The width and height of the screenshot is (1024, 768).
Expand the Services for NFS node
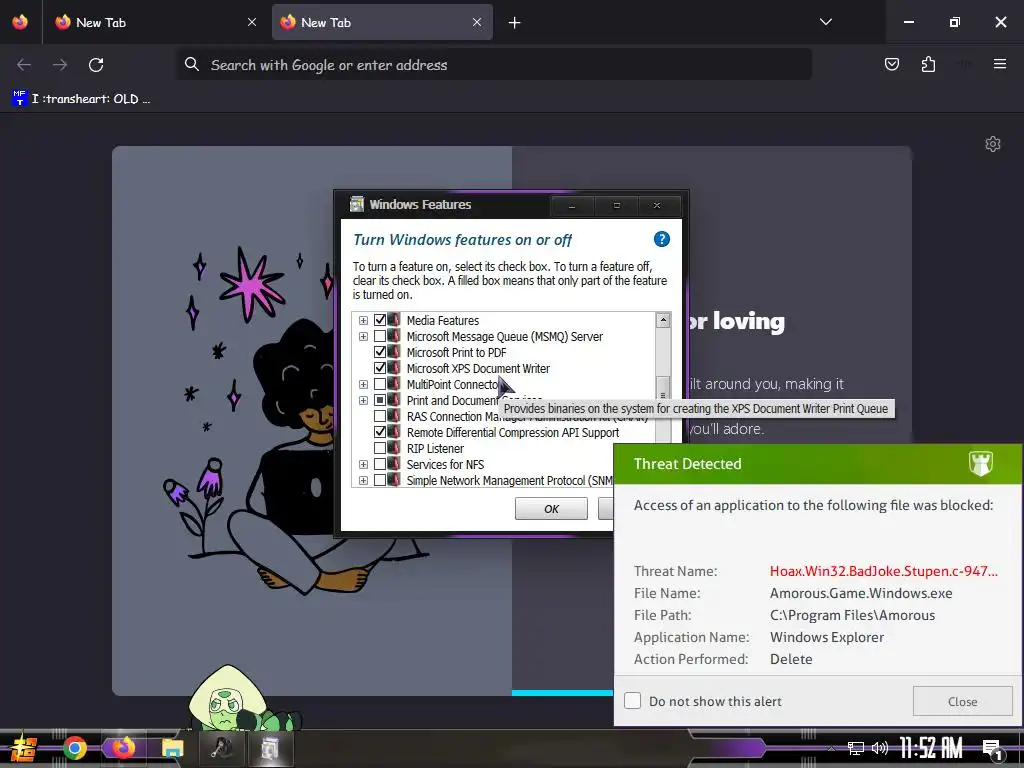click(363, 464)
